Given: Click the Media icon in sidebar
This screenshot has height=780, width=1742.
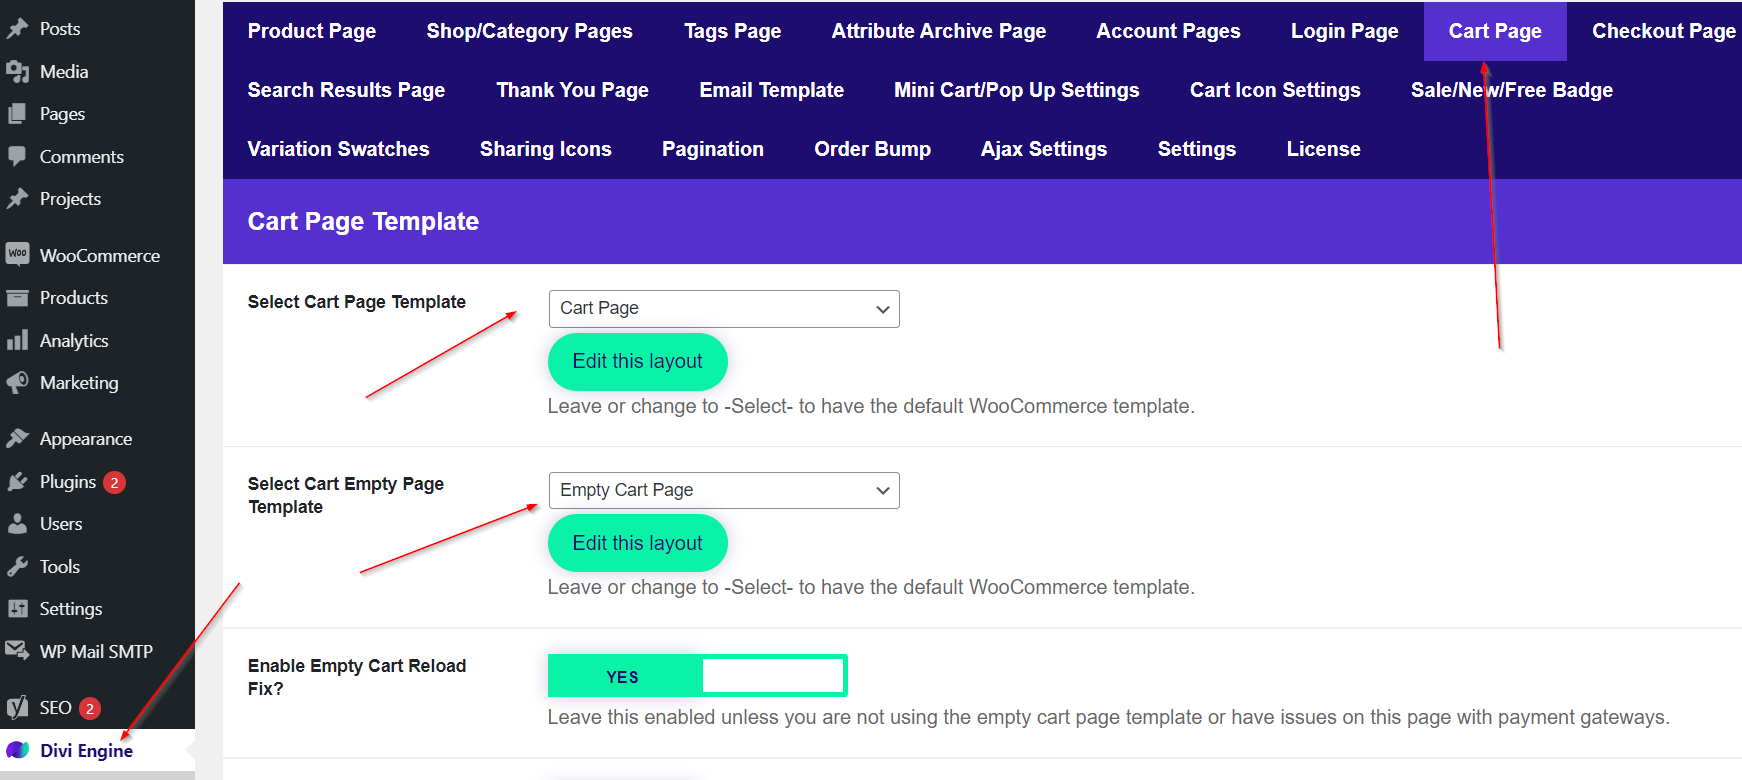Looking at the screenshot, I should (17, 72).
